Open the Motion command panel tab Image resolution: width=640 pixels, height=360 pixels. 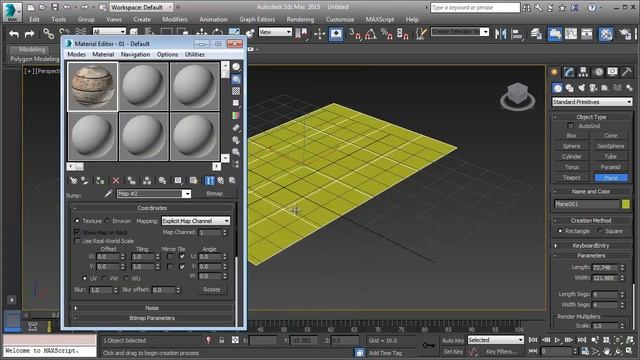(598, 72)
